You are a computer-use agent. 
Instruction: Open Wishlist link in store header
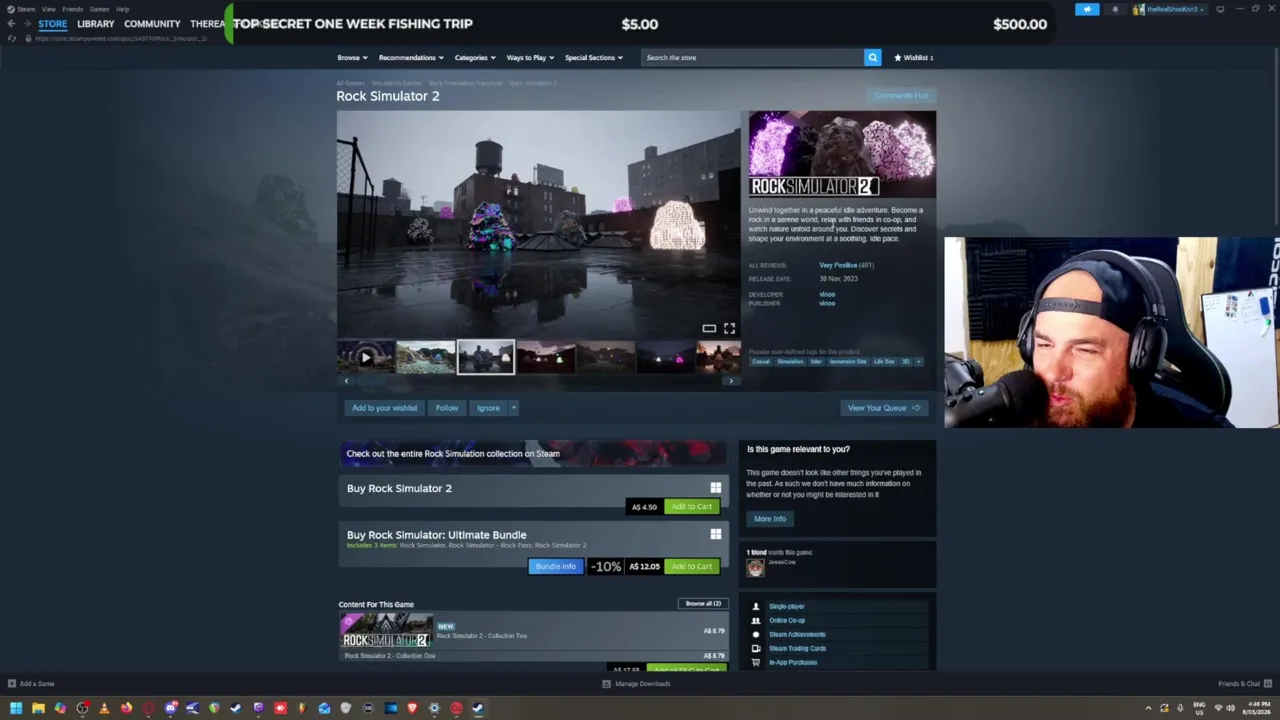[x=913, y=57]
